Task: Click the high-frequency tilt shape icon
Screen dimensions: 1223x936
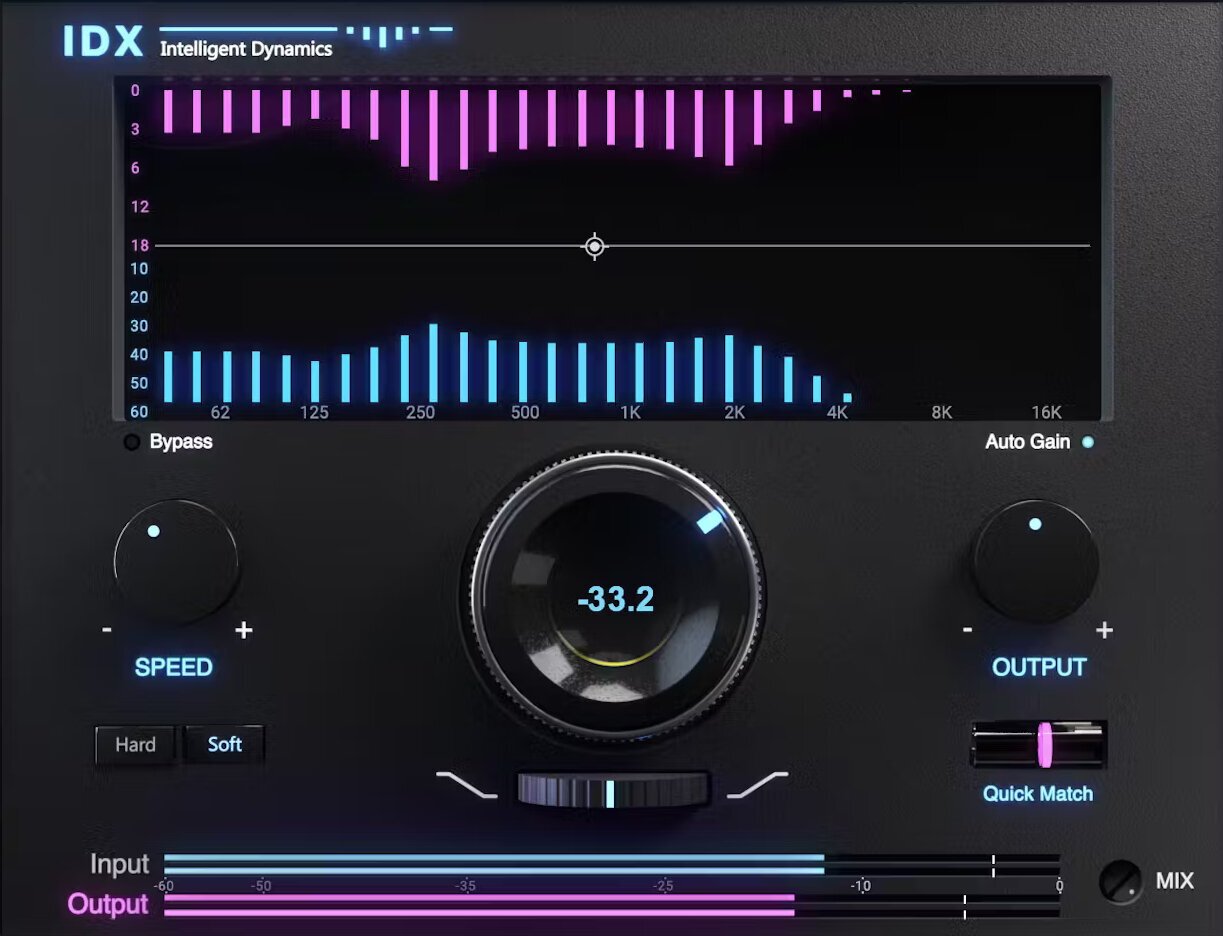Action: pos(758,785)
